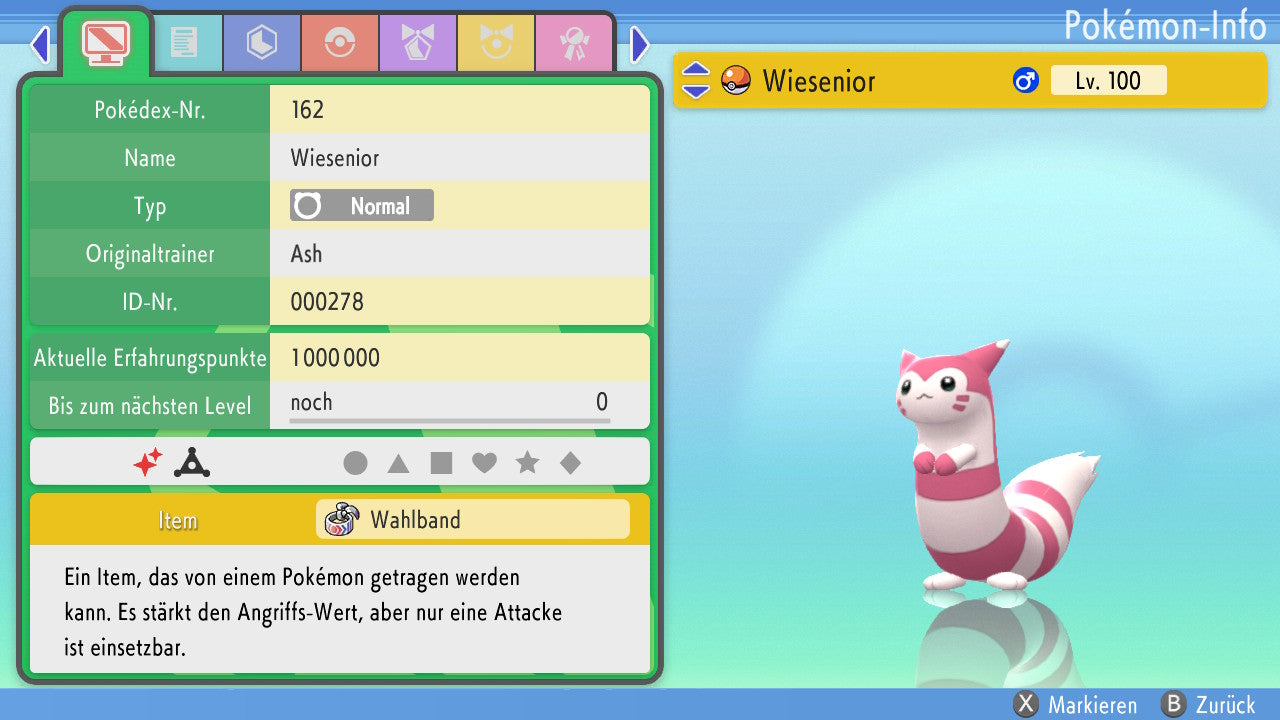The height and width of the screenshot is (720, 1280).
Task: Select the purple contest bow tab
Action: pyautogui.click(x=417, y=42)
